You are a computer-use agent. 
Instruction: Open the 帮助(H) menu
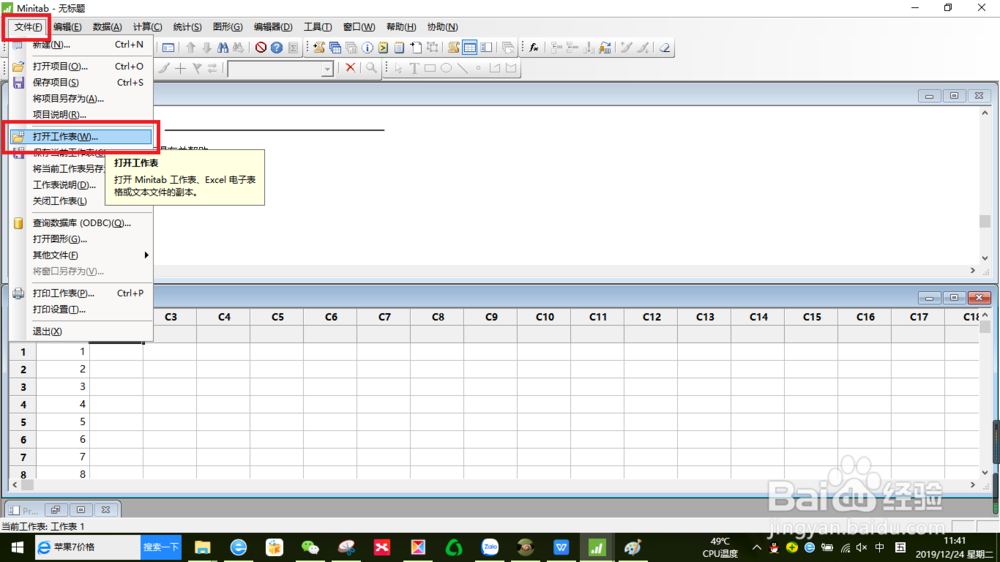(x=401, y=27)
